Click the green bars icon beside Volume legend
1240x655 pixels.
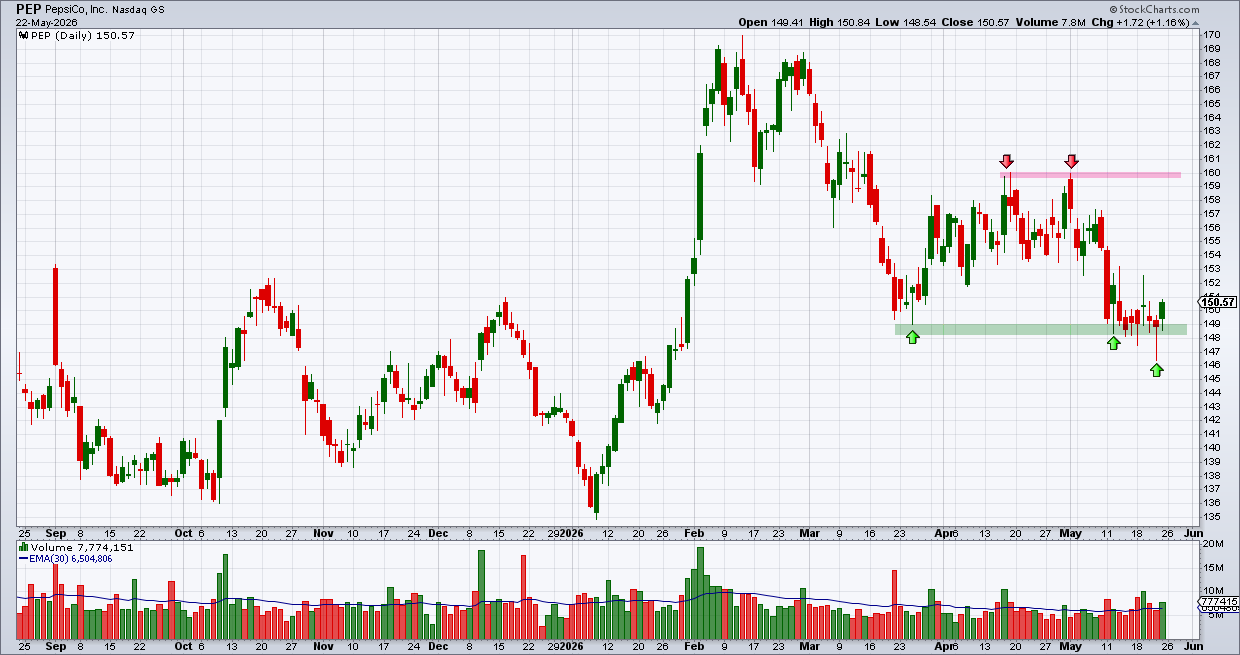(24, 547)
